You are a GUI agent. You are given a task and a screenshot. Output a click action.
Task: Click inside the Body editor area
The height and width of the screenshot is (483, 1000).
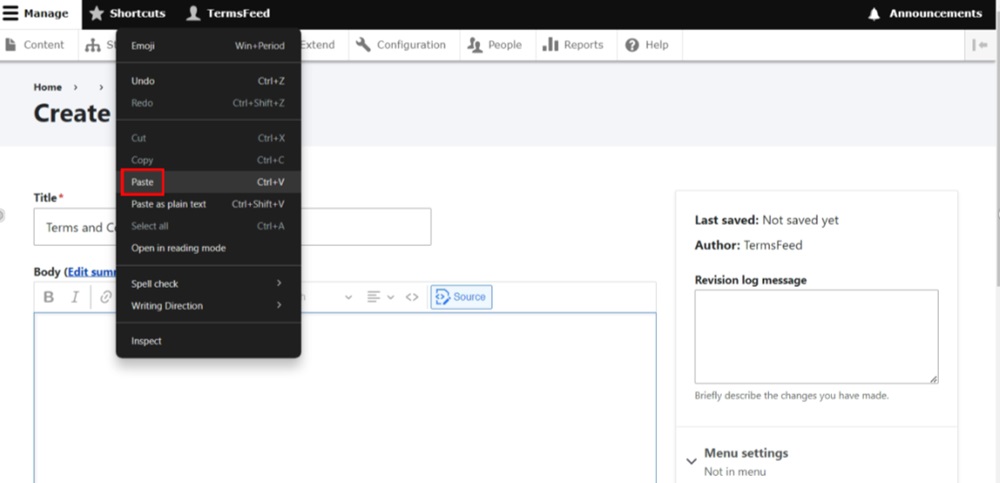[x=344, y=398]
